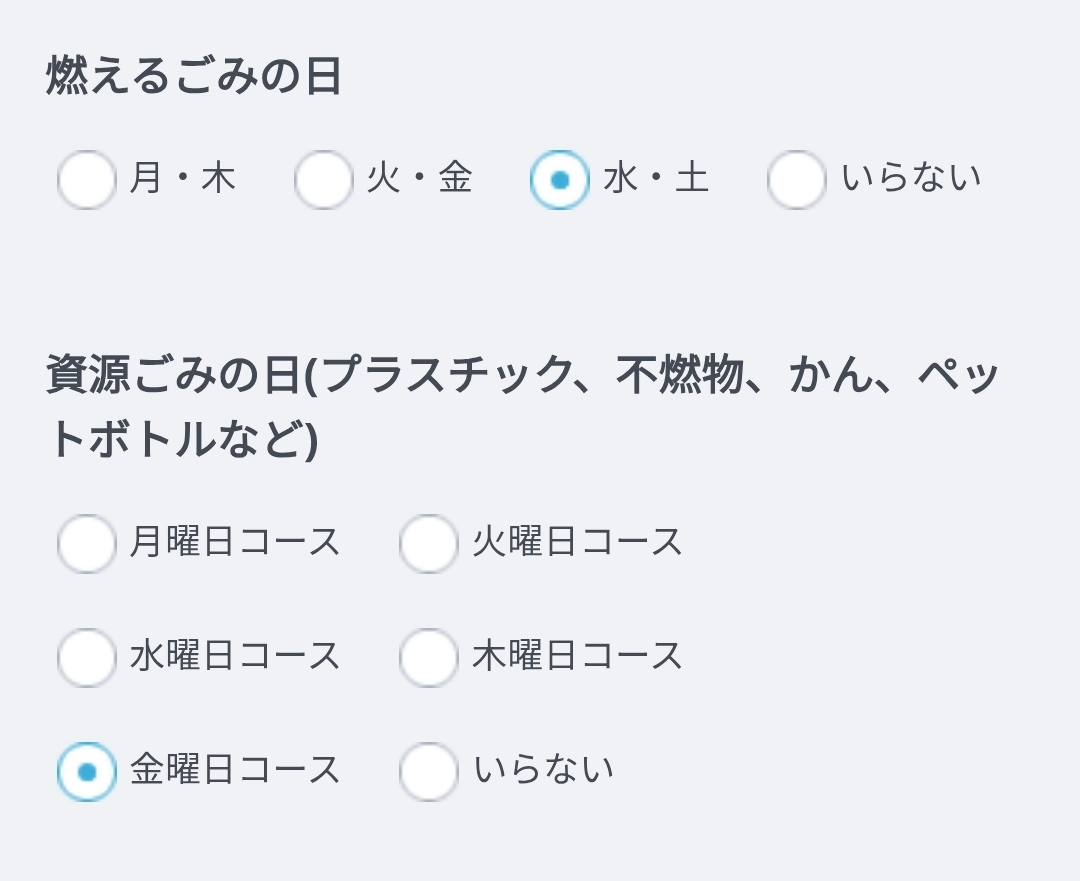Select the 火曜日コース recycling option
The height and width of the screenshot is (881, 1080).
(x=428, y=543)
